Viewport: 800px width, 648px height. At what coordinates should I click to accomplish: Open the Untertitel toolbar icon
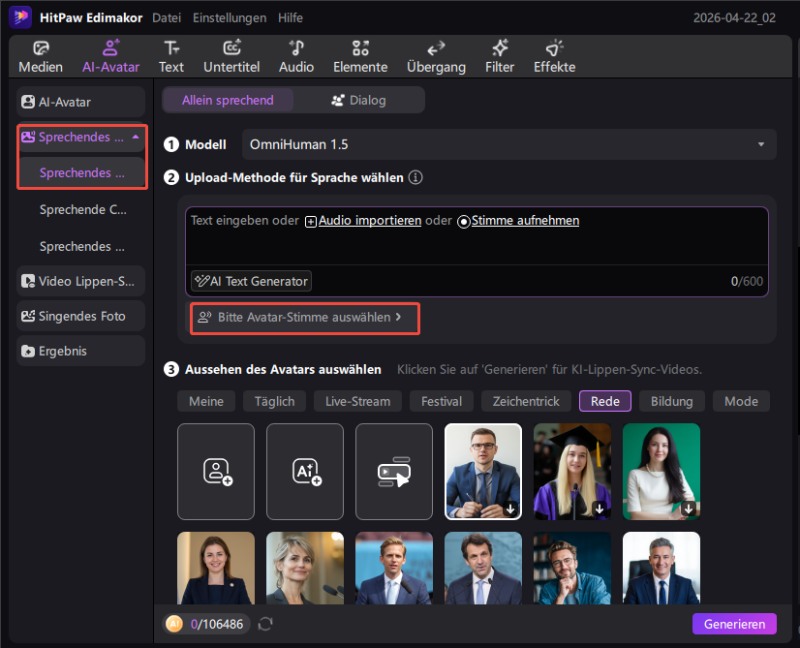(234, 56)
